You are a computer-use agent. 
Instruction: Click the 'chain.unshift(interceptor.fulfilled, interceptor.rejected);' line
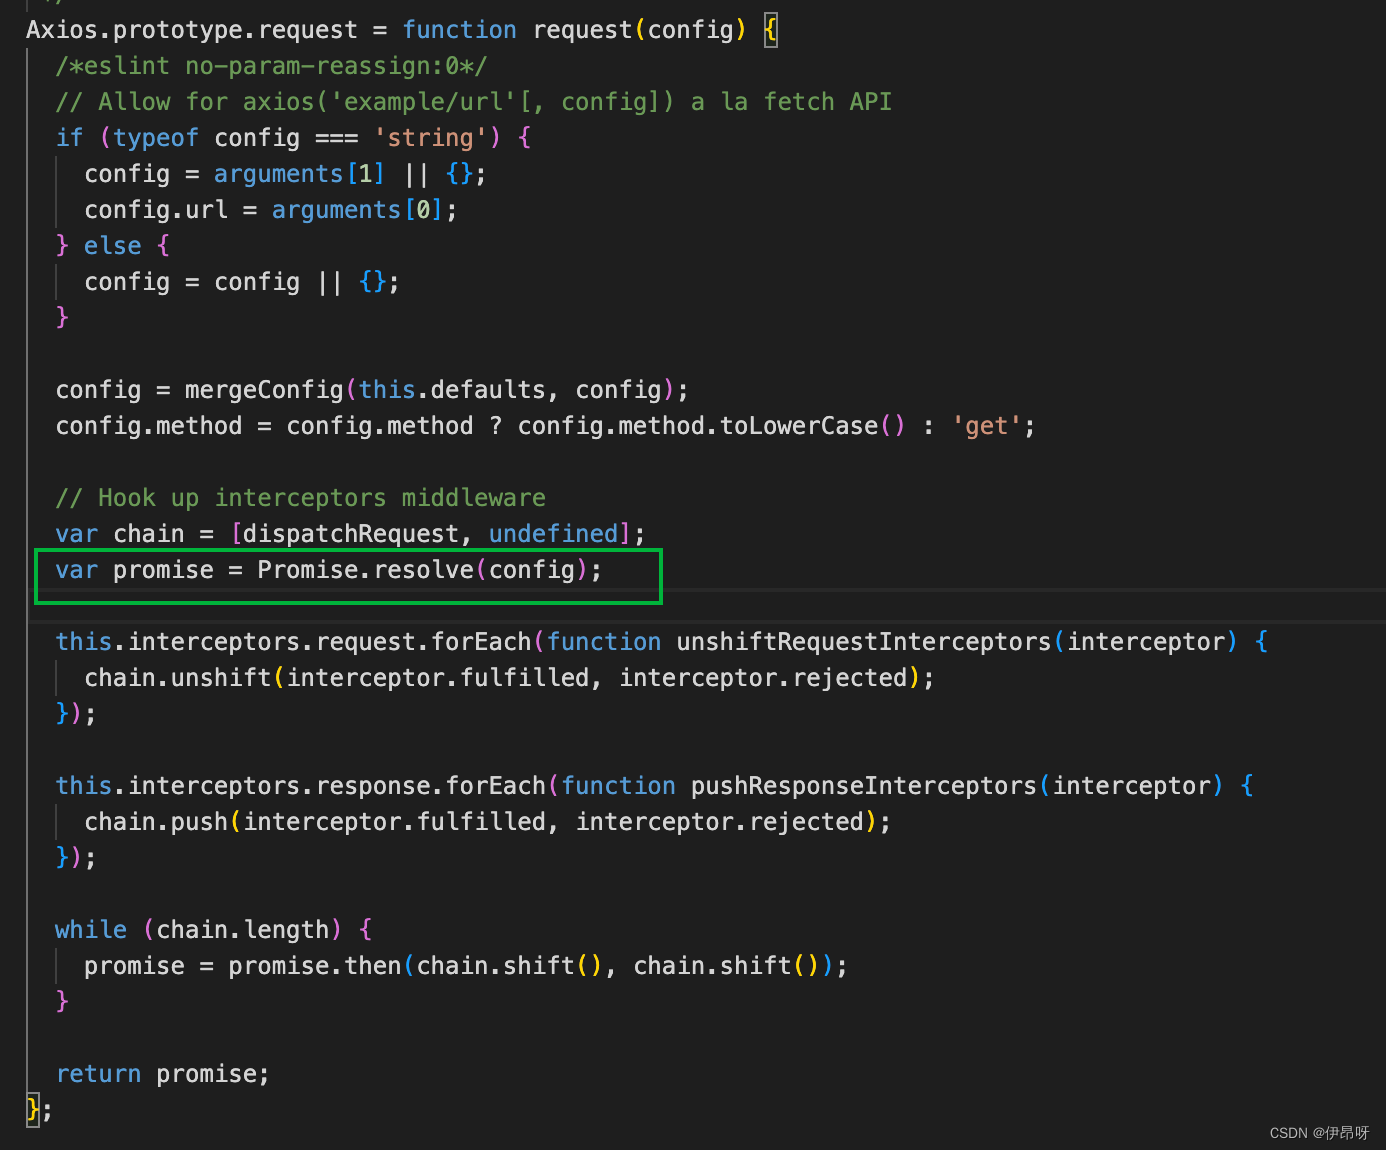click(509, 678)
